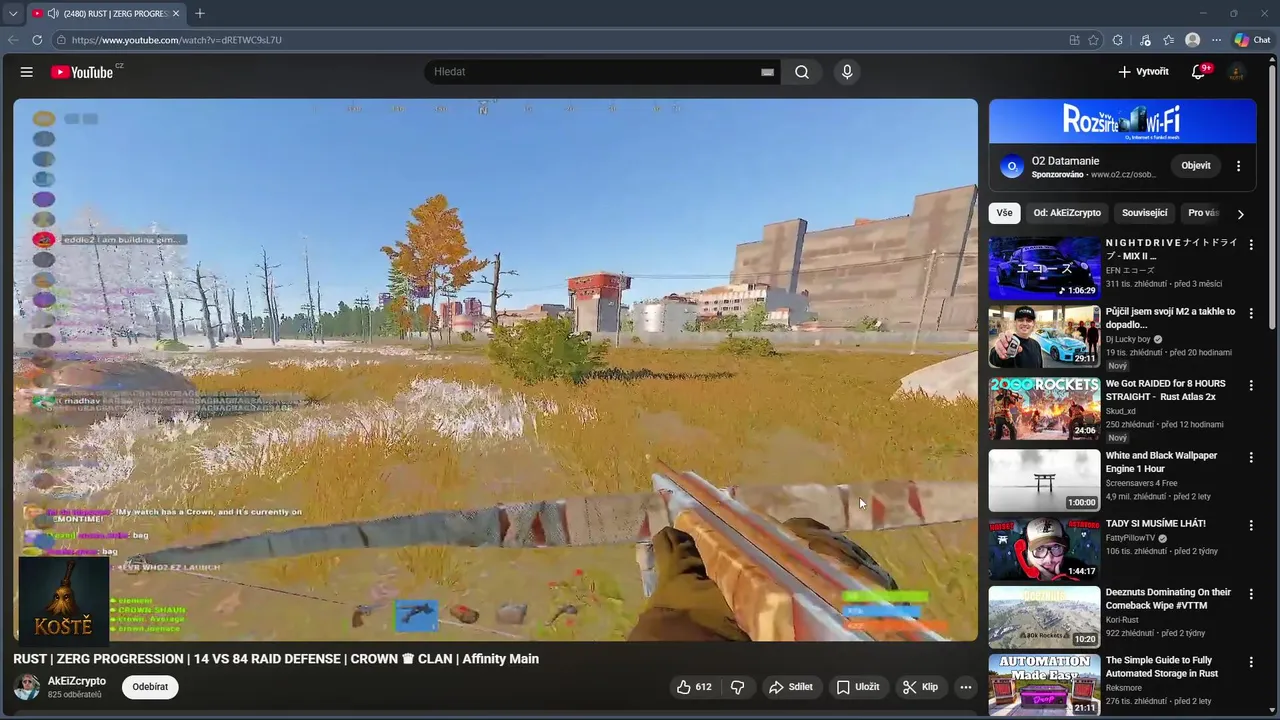1280x720 pixels.
Task: Open the notifications bell
Action: pos(1198,72)
